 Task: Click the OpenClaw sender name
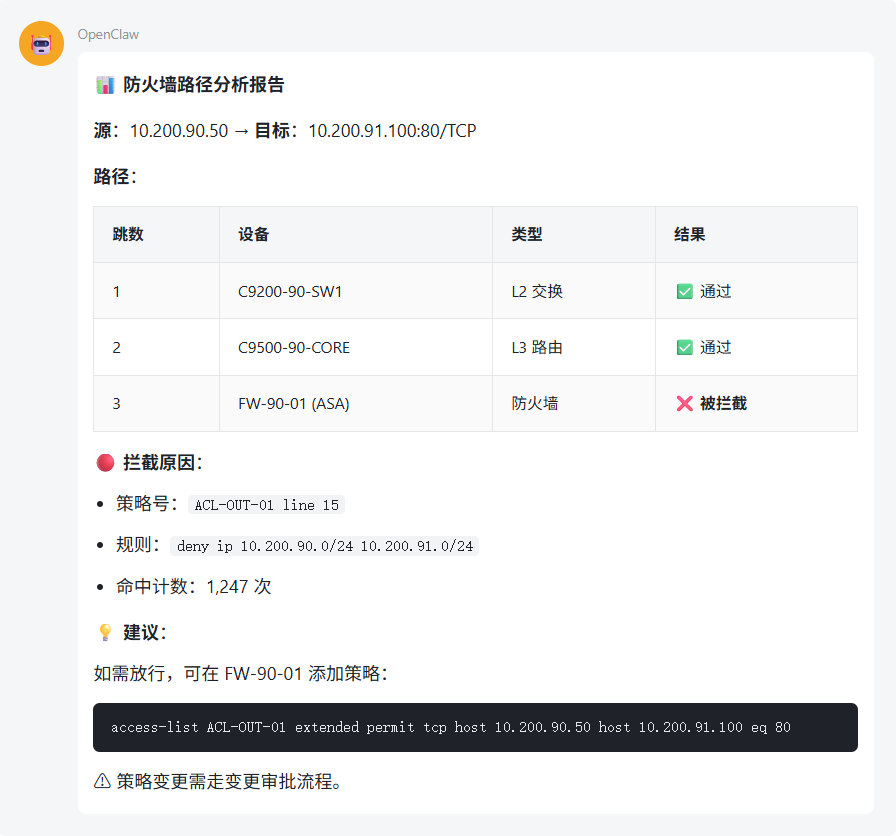(x=108, y=35)
